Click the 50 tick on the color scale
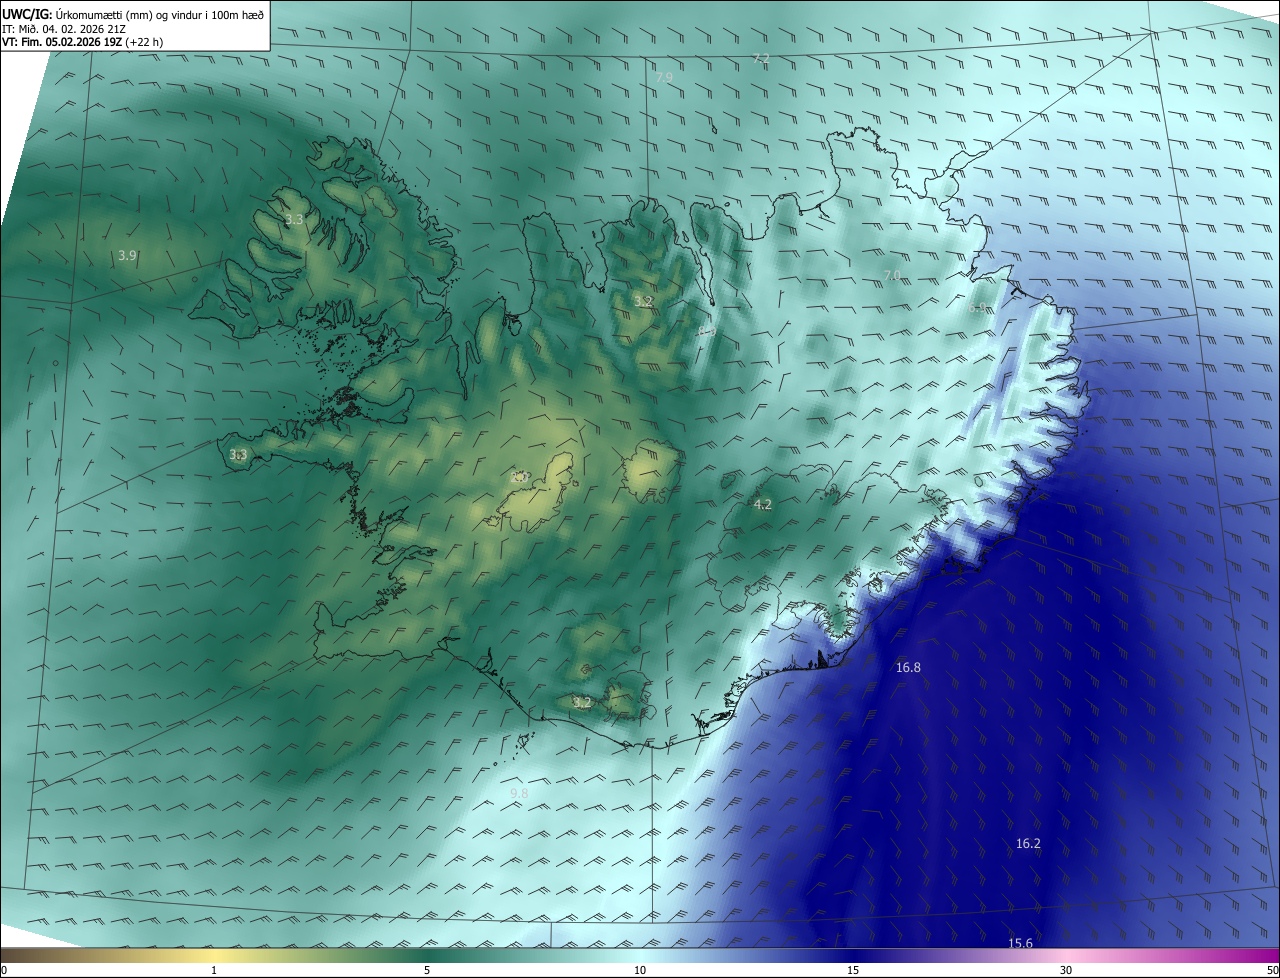 click(1272, 971)
